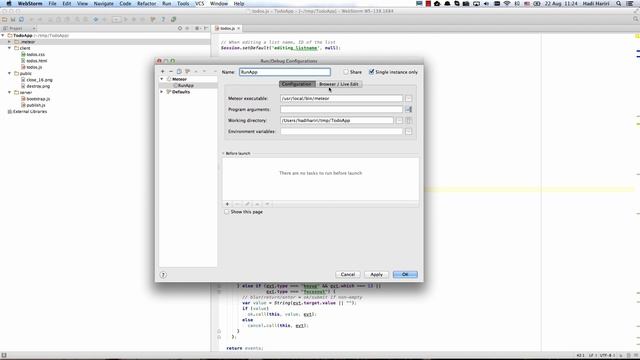Click the Wi-Fi icon in menu bar

[507, 3]
